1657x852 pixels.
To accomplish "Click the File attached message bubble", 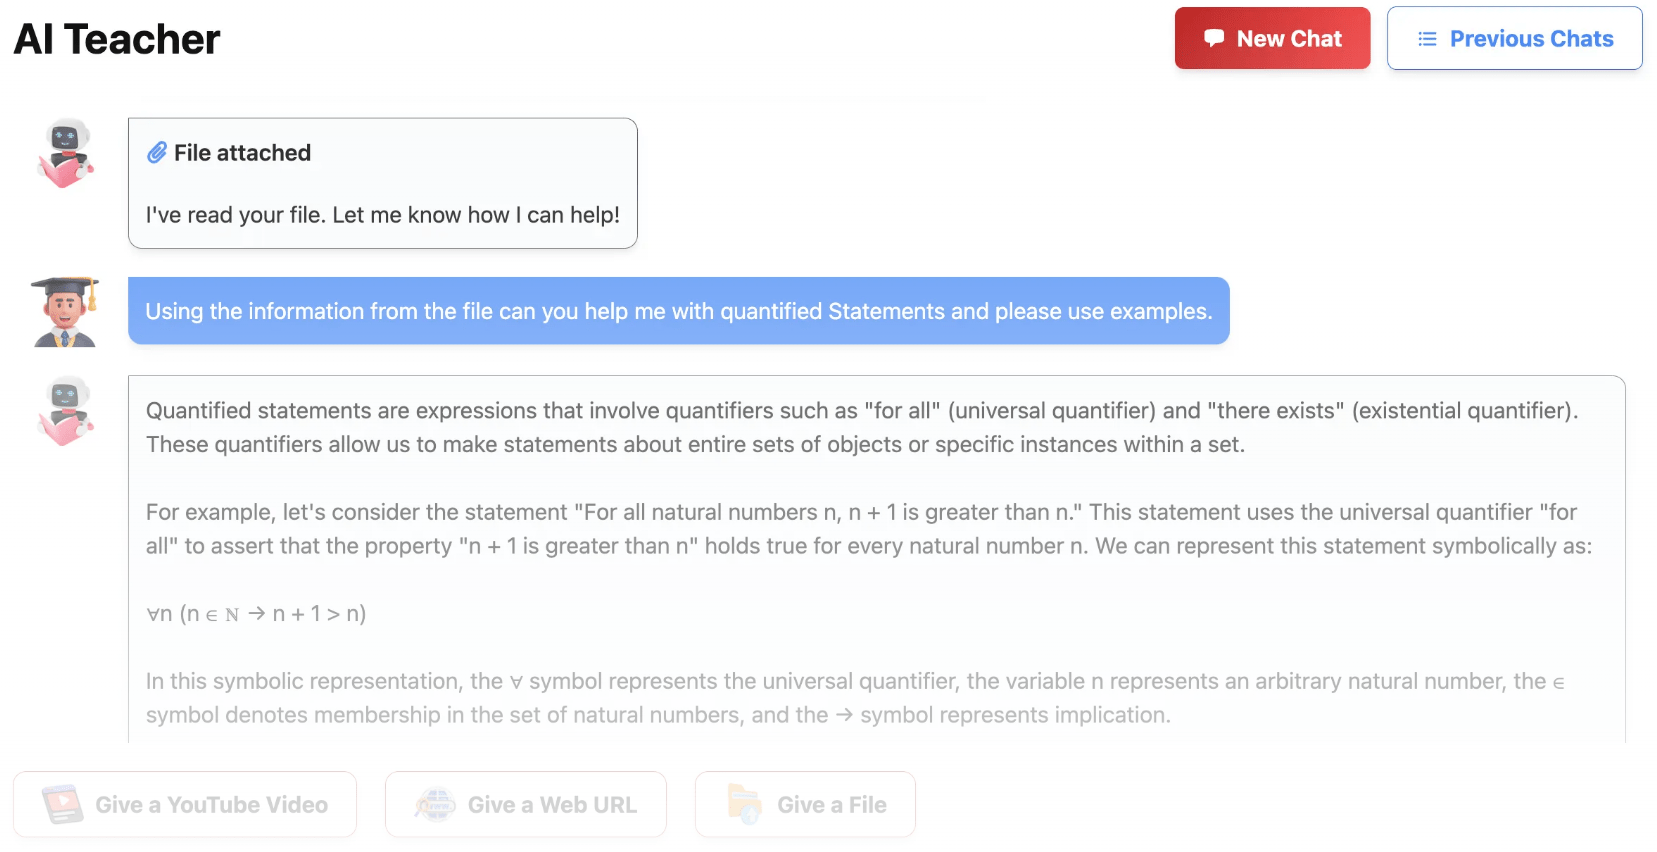I will 382,184.
